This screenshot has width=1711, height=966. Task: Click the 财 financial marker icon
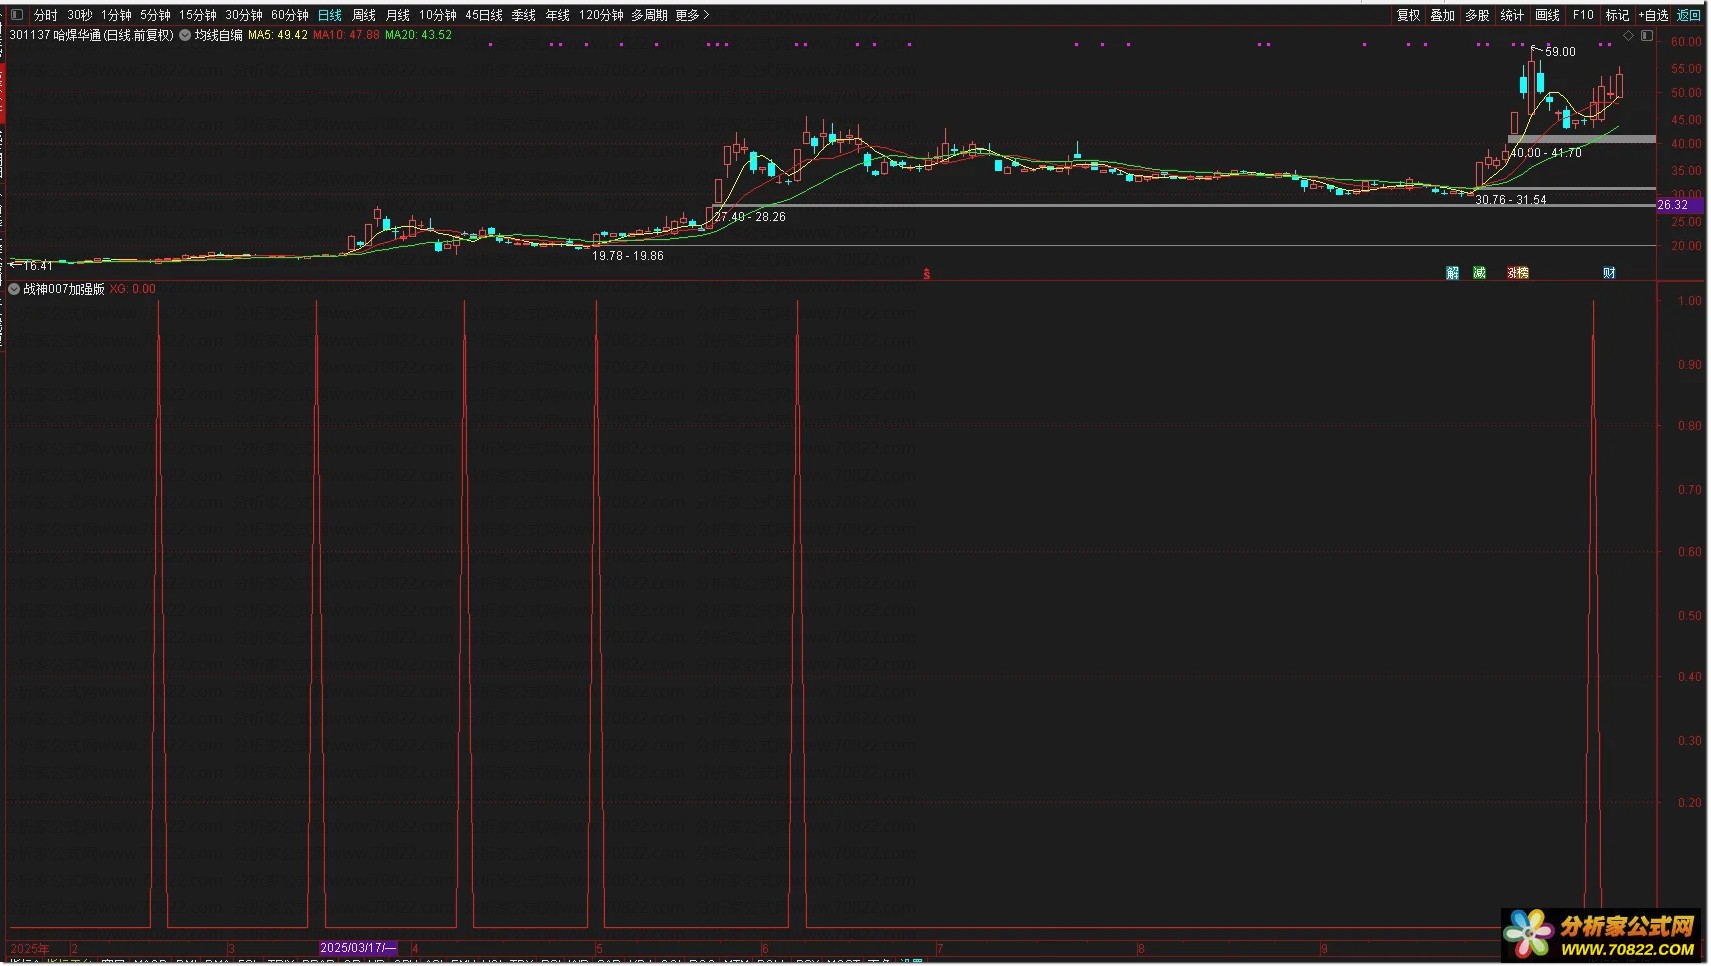pyautogui.click(x=1609, y=273)
